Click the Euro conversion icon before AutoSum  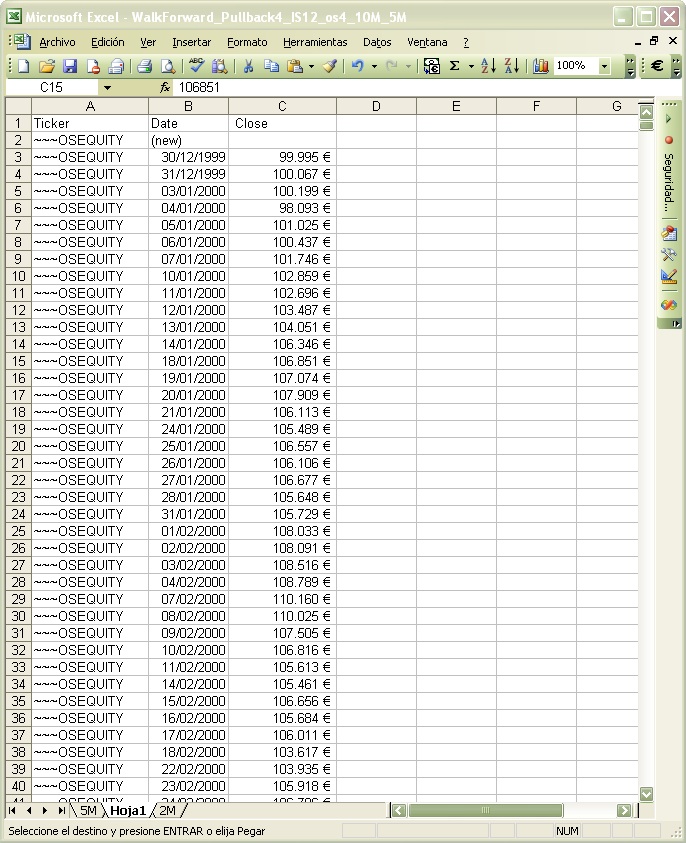pyautogui.click(x=431, y=66)
